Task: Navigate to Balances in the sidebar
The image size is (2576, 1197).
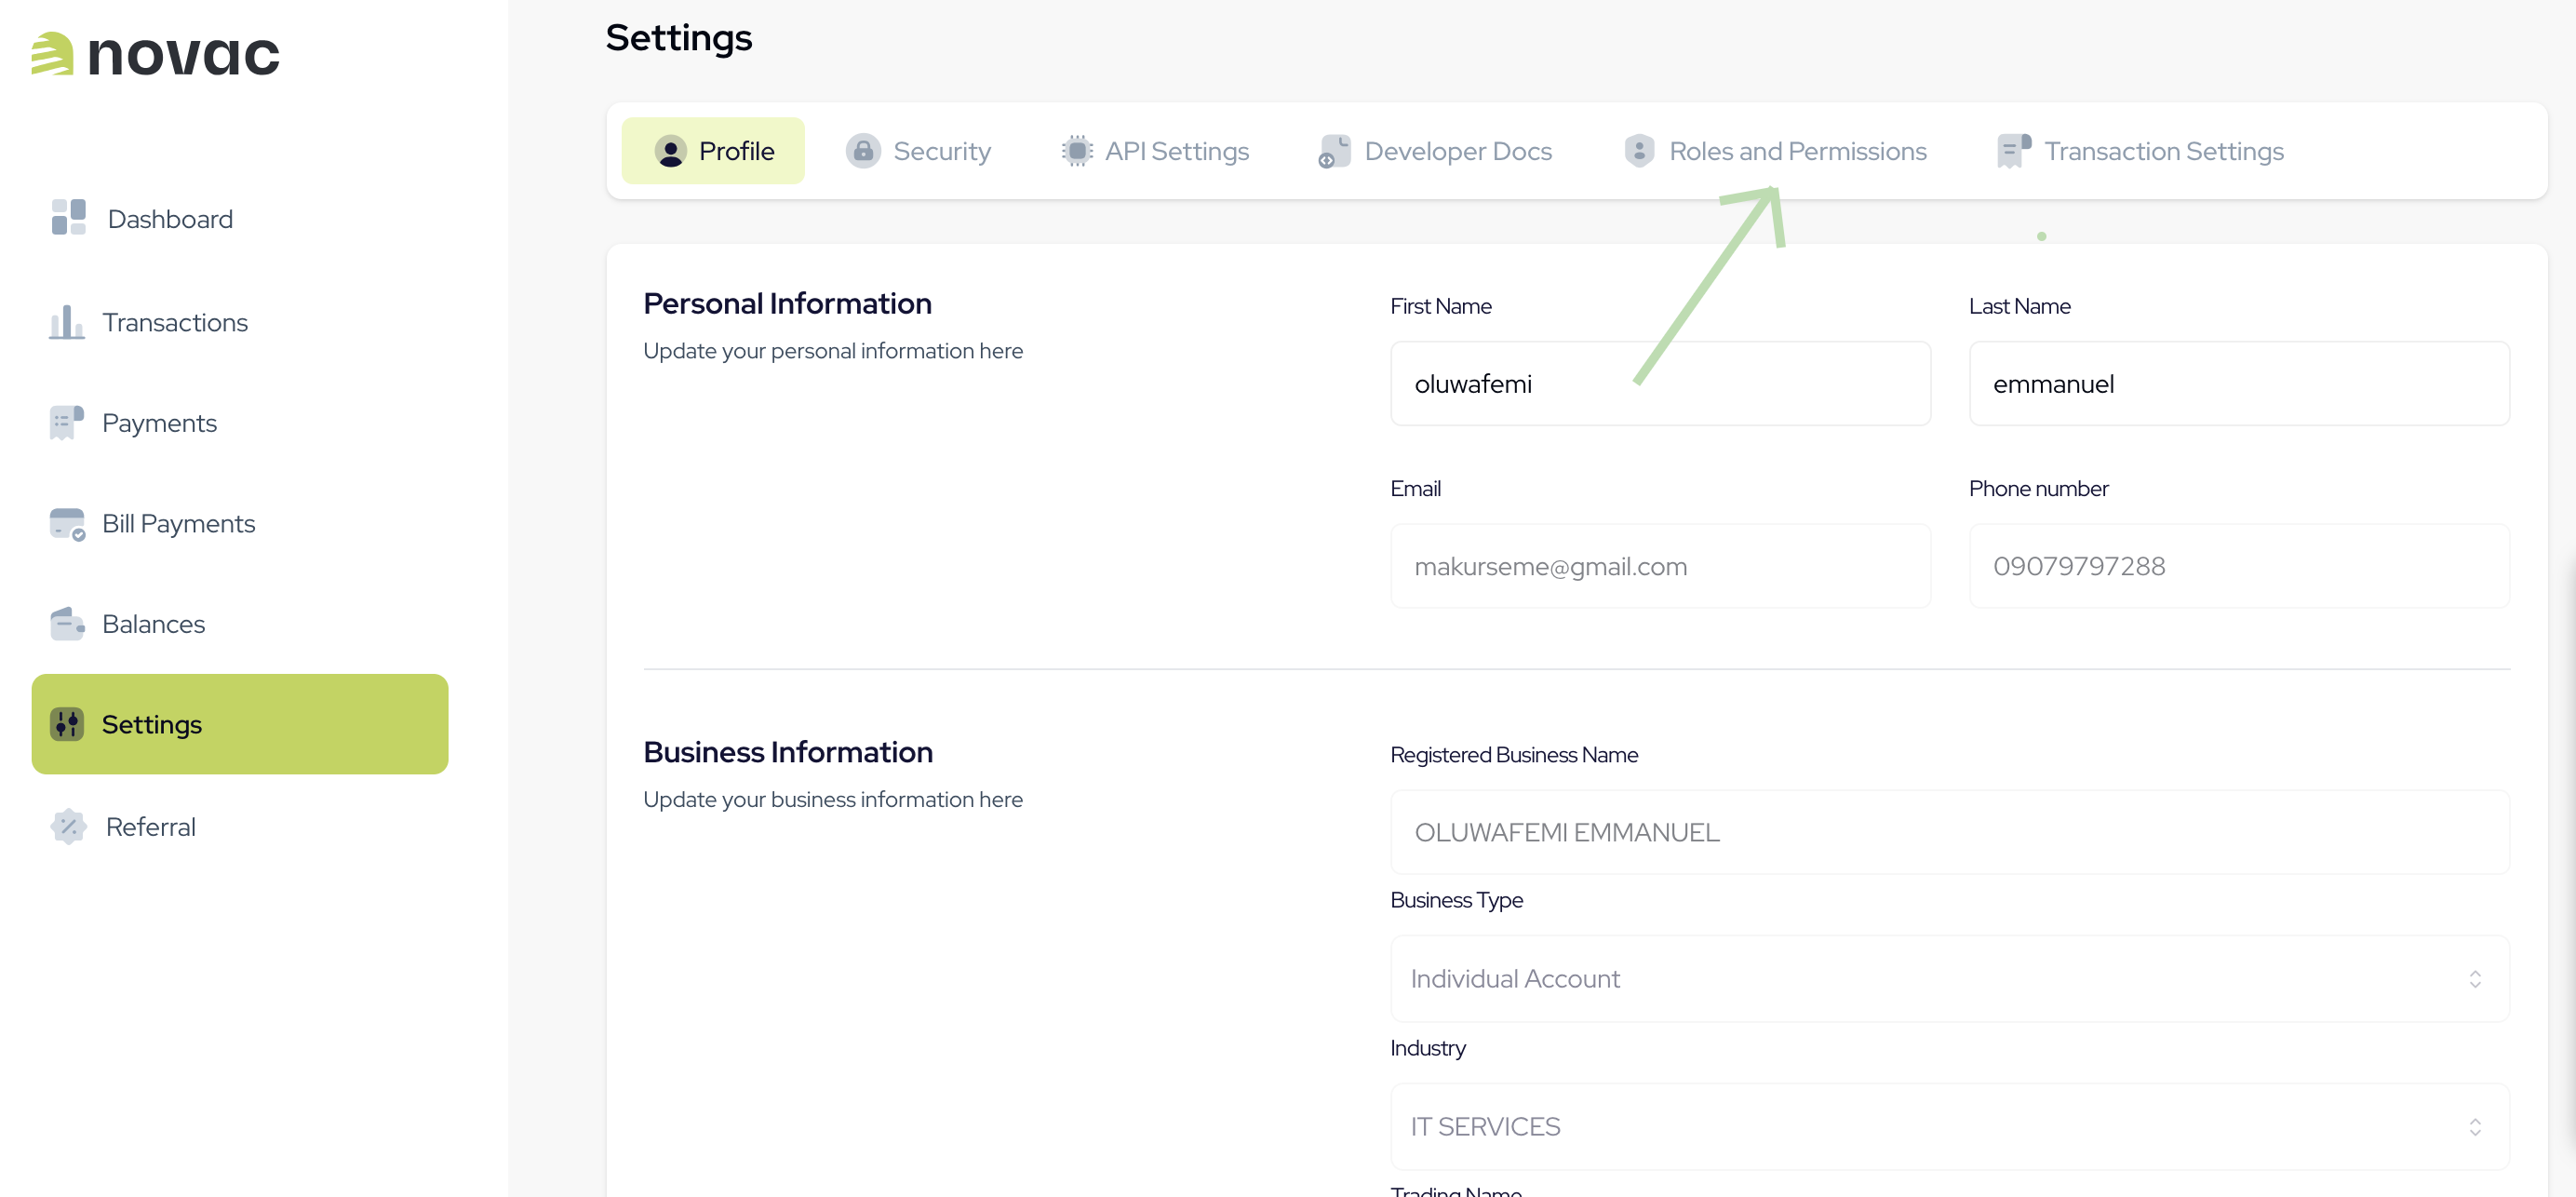Action: (153, 623)
